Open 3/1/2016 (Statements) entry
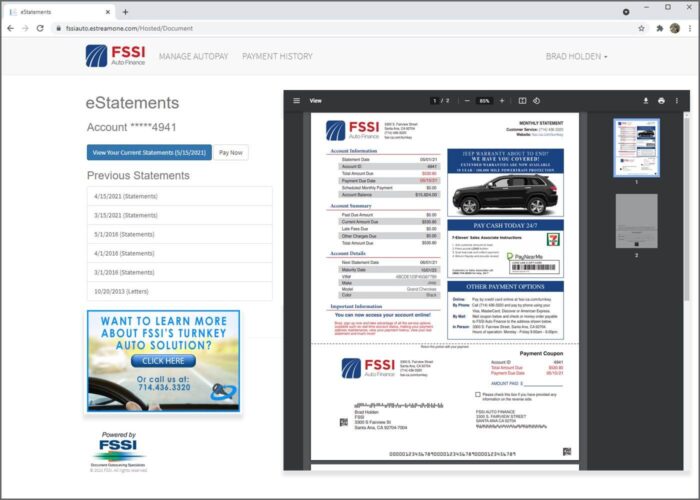Viewport: 700px width, 500px height. (x=179, y=272)
